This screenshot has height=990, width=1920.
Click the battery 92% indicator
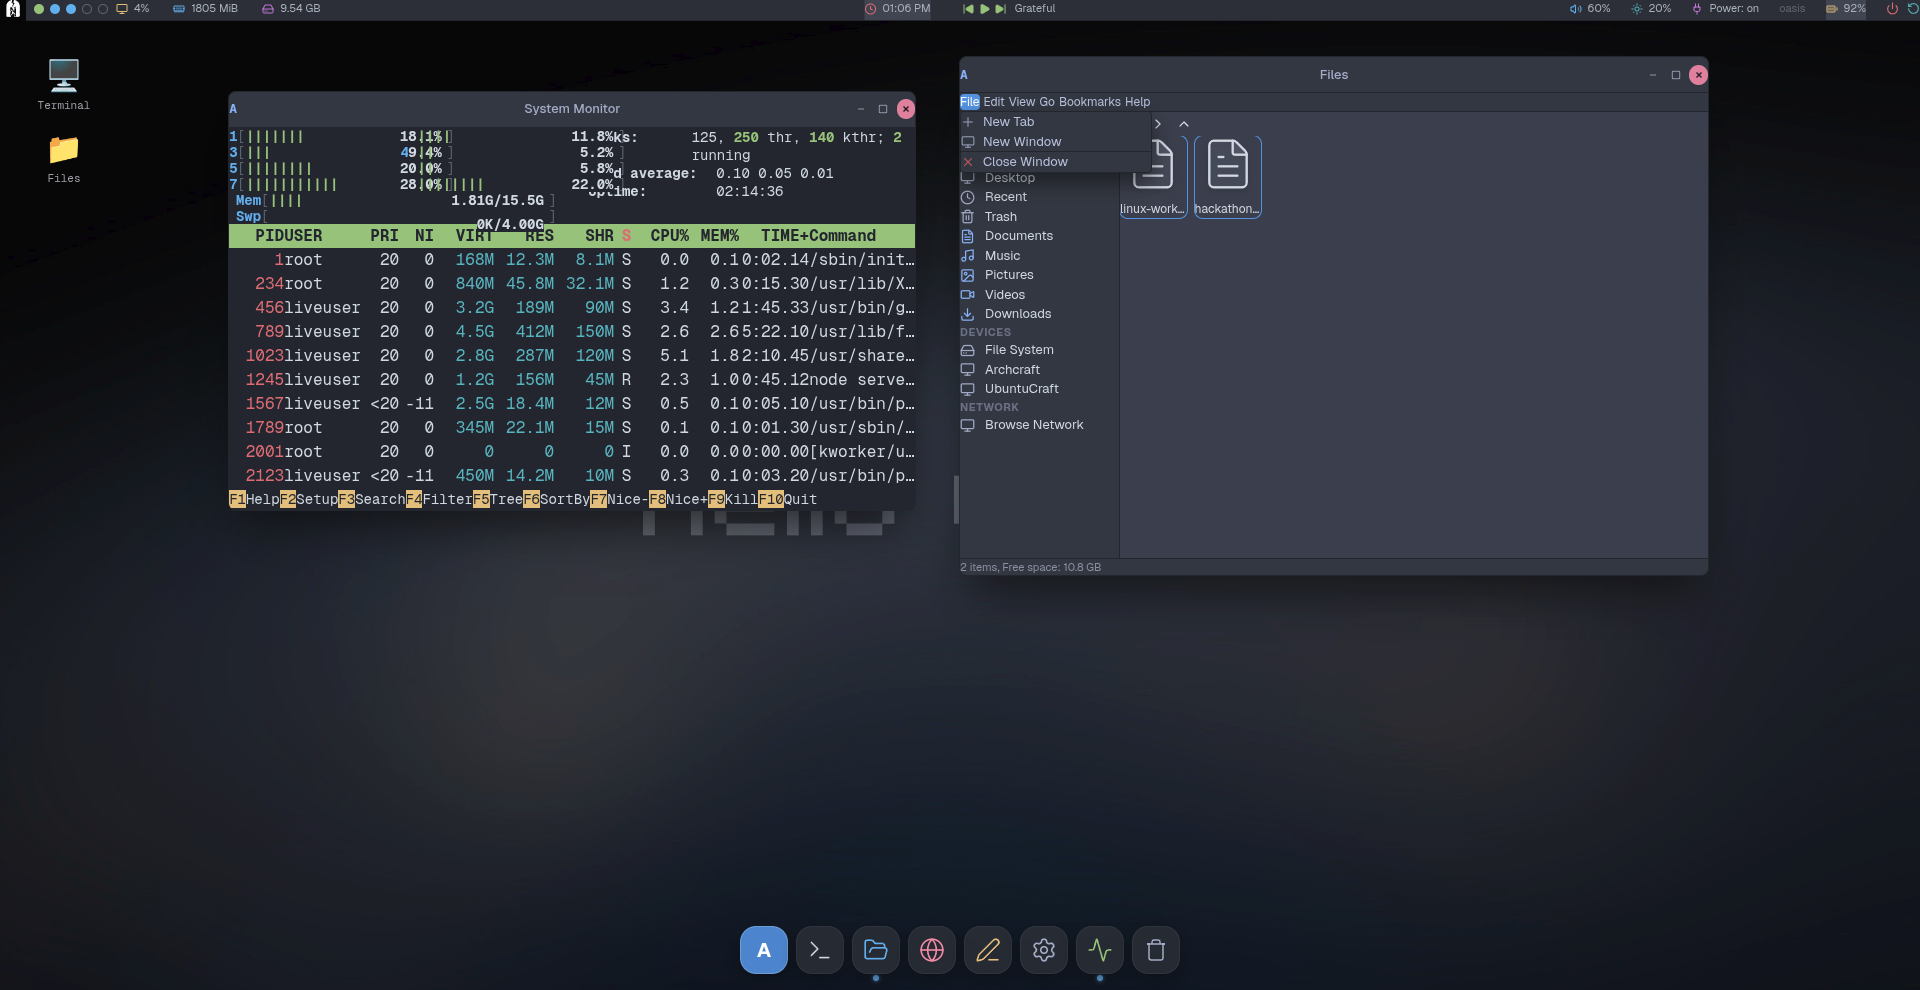1846,8
